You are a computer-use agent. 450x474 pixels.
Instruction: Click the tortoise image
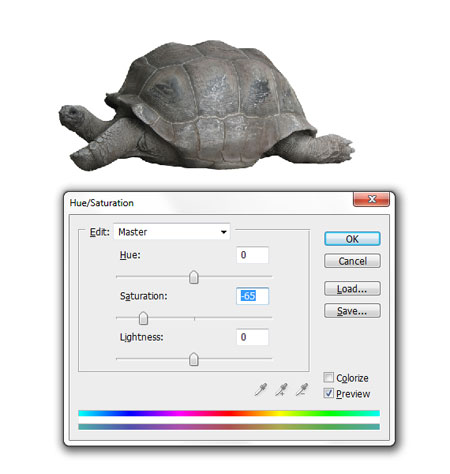coord(207,106)
